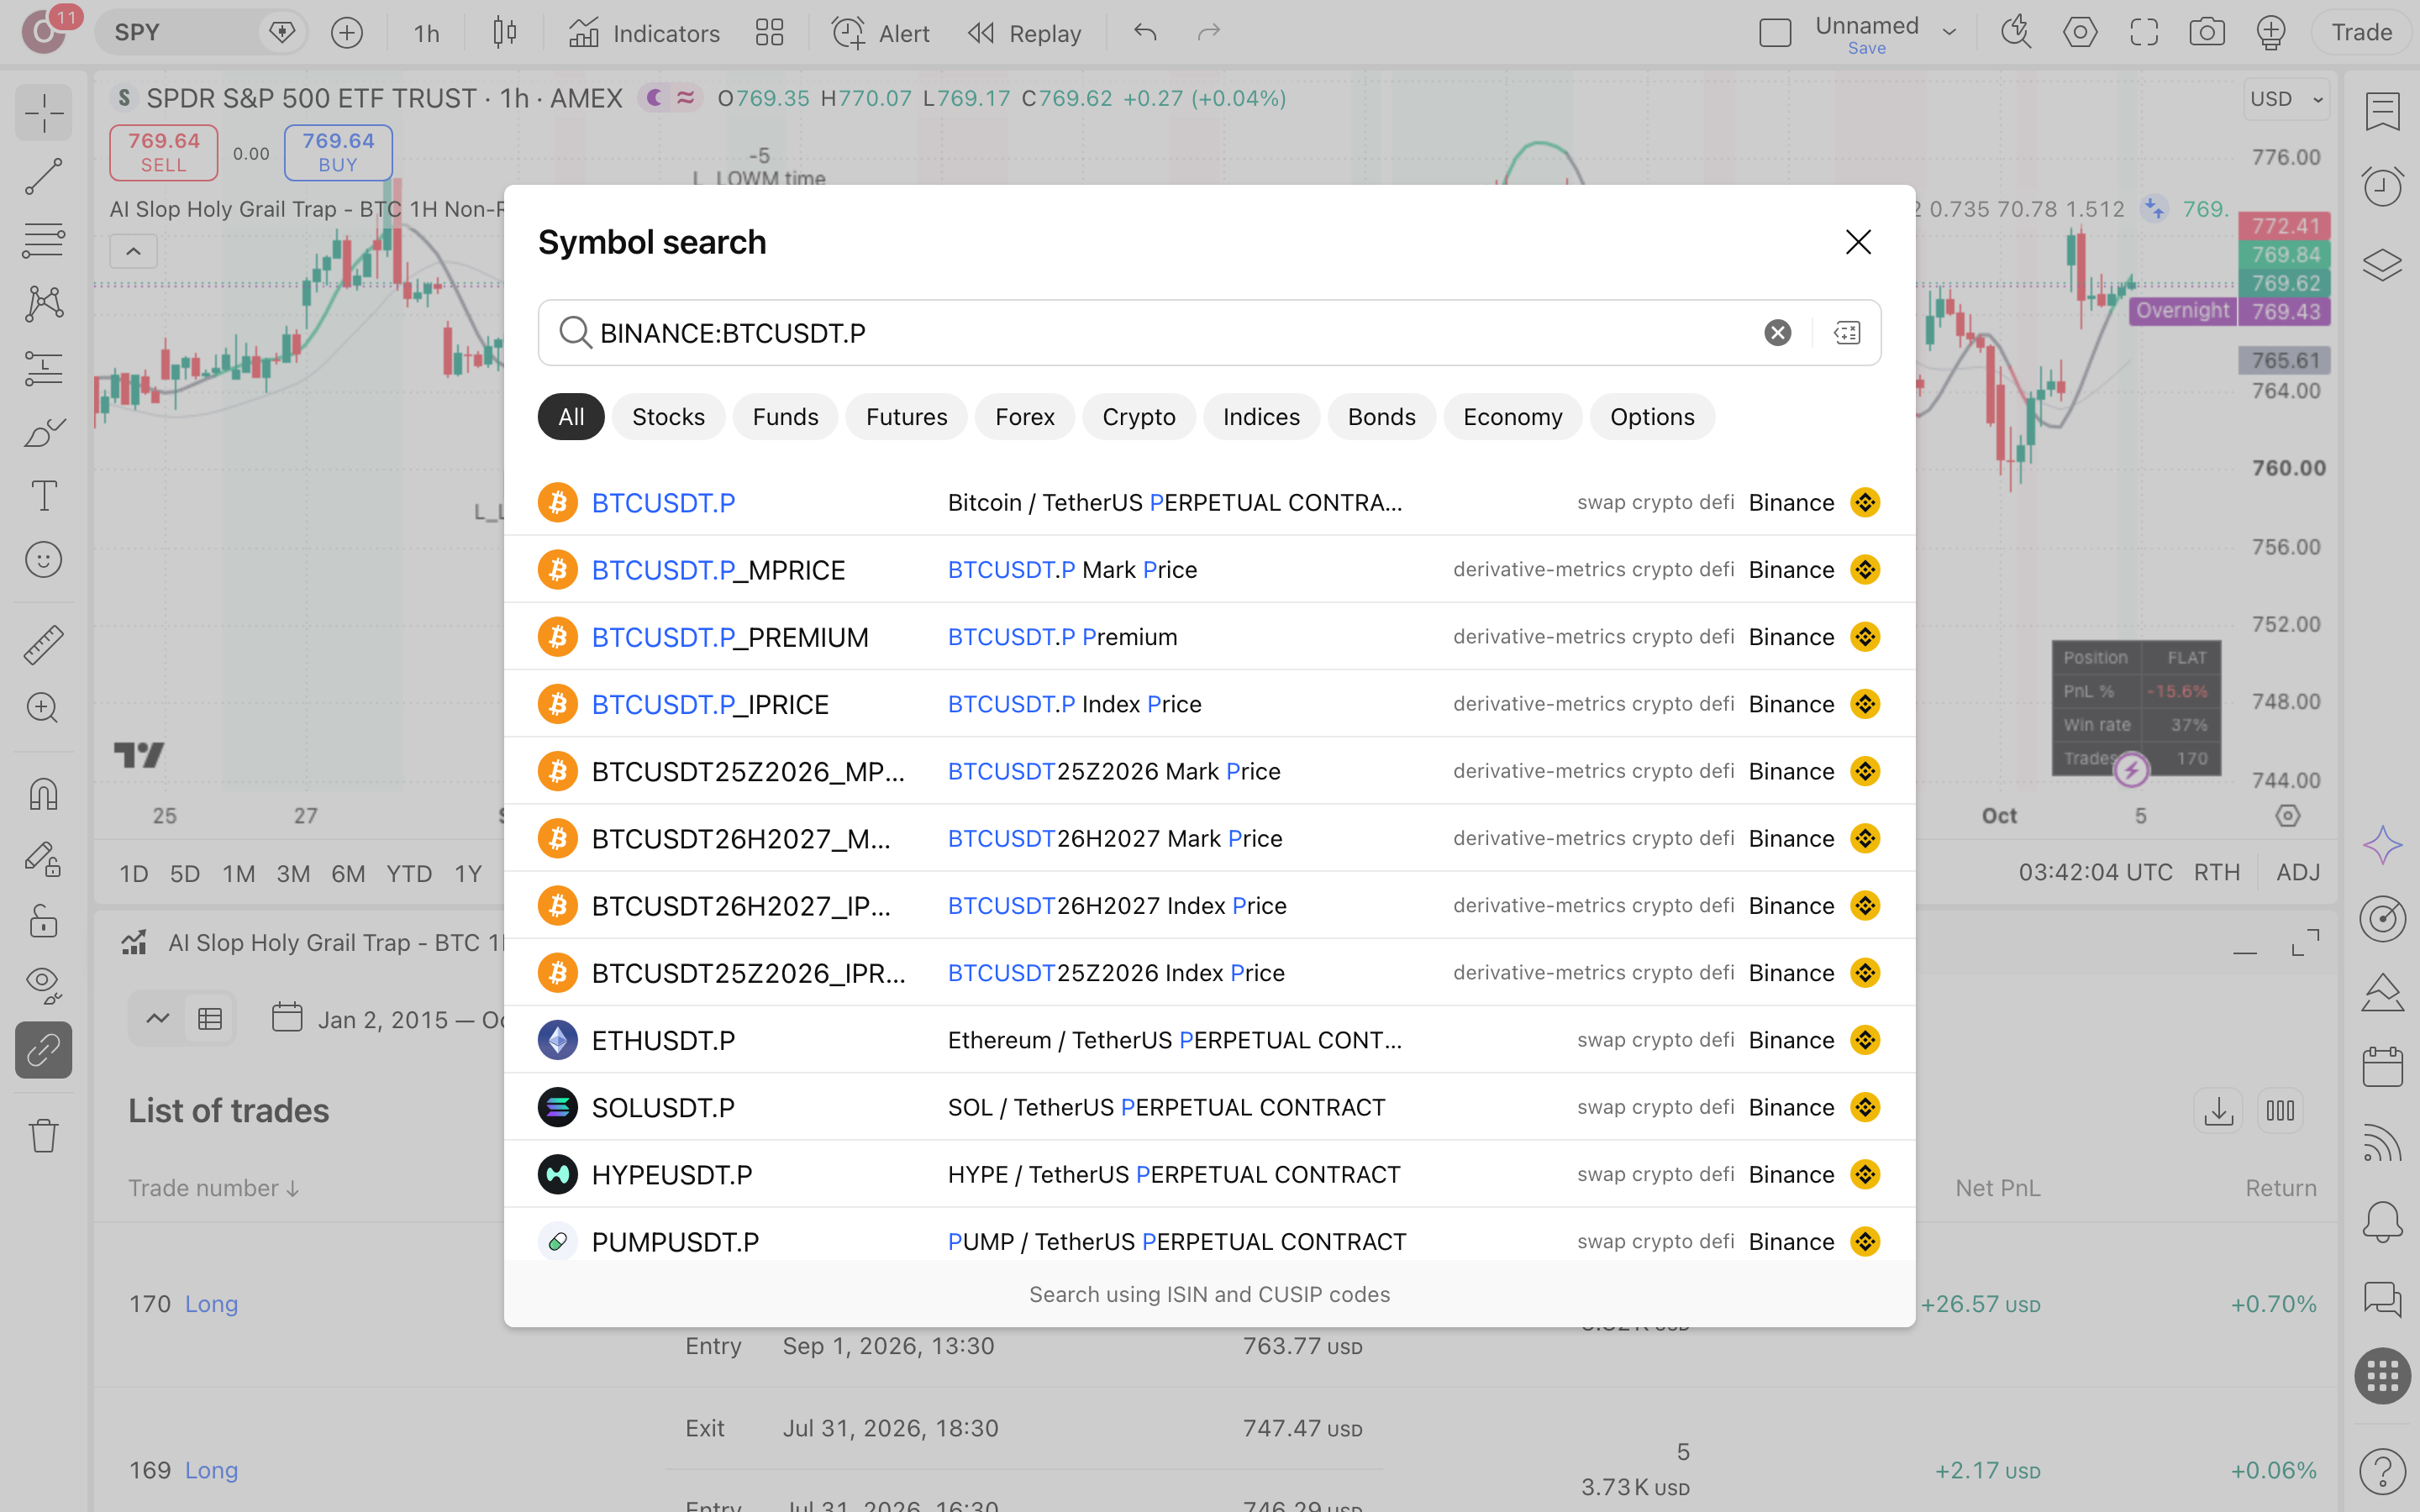Select the trend line drawing tool
The image size is (2420, 1512).
pos(43,176)
